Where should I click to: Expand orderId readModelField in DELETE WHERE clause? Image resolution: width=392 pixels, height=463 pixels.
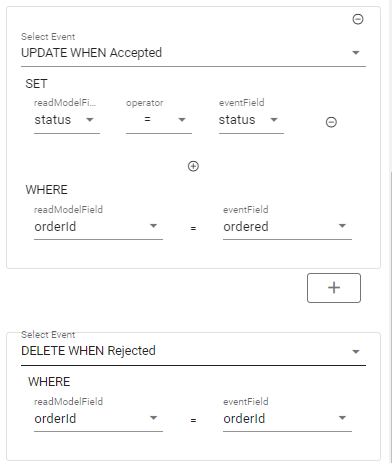click(98, 419)
